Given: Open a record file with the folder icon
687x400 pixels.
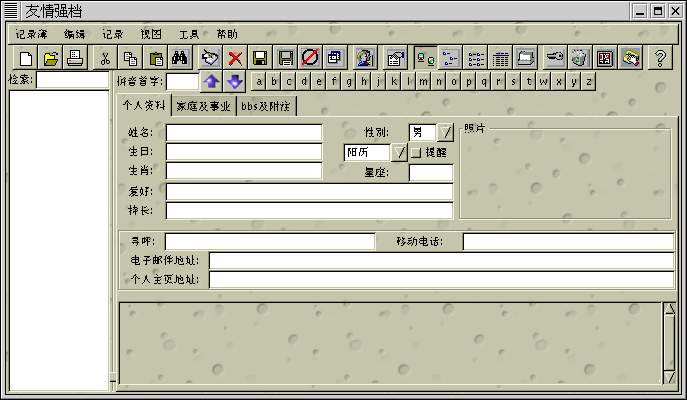Looking at the screenshot, I should pyautogui.click(x=51, y=58).
